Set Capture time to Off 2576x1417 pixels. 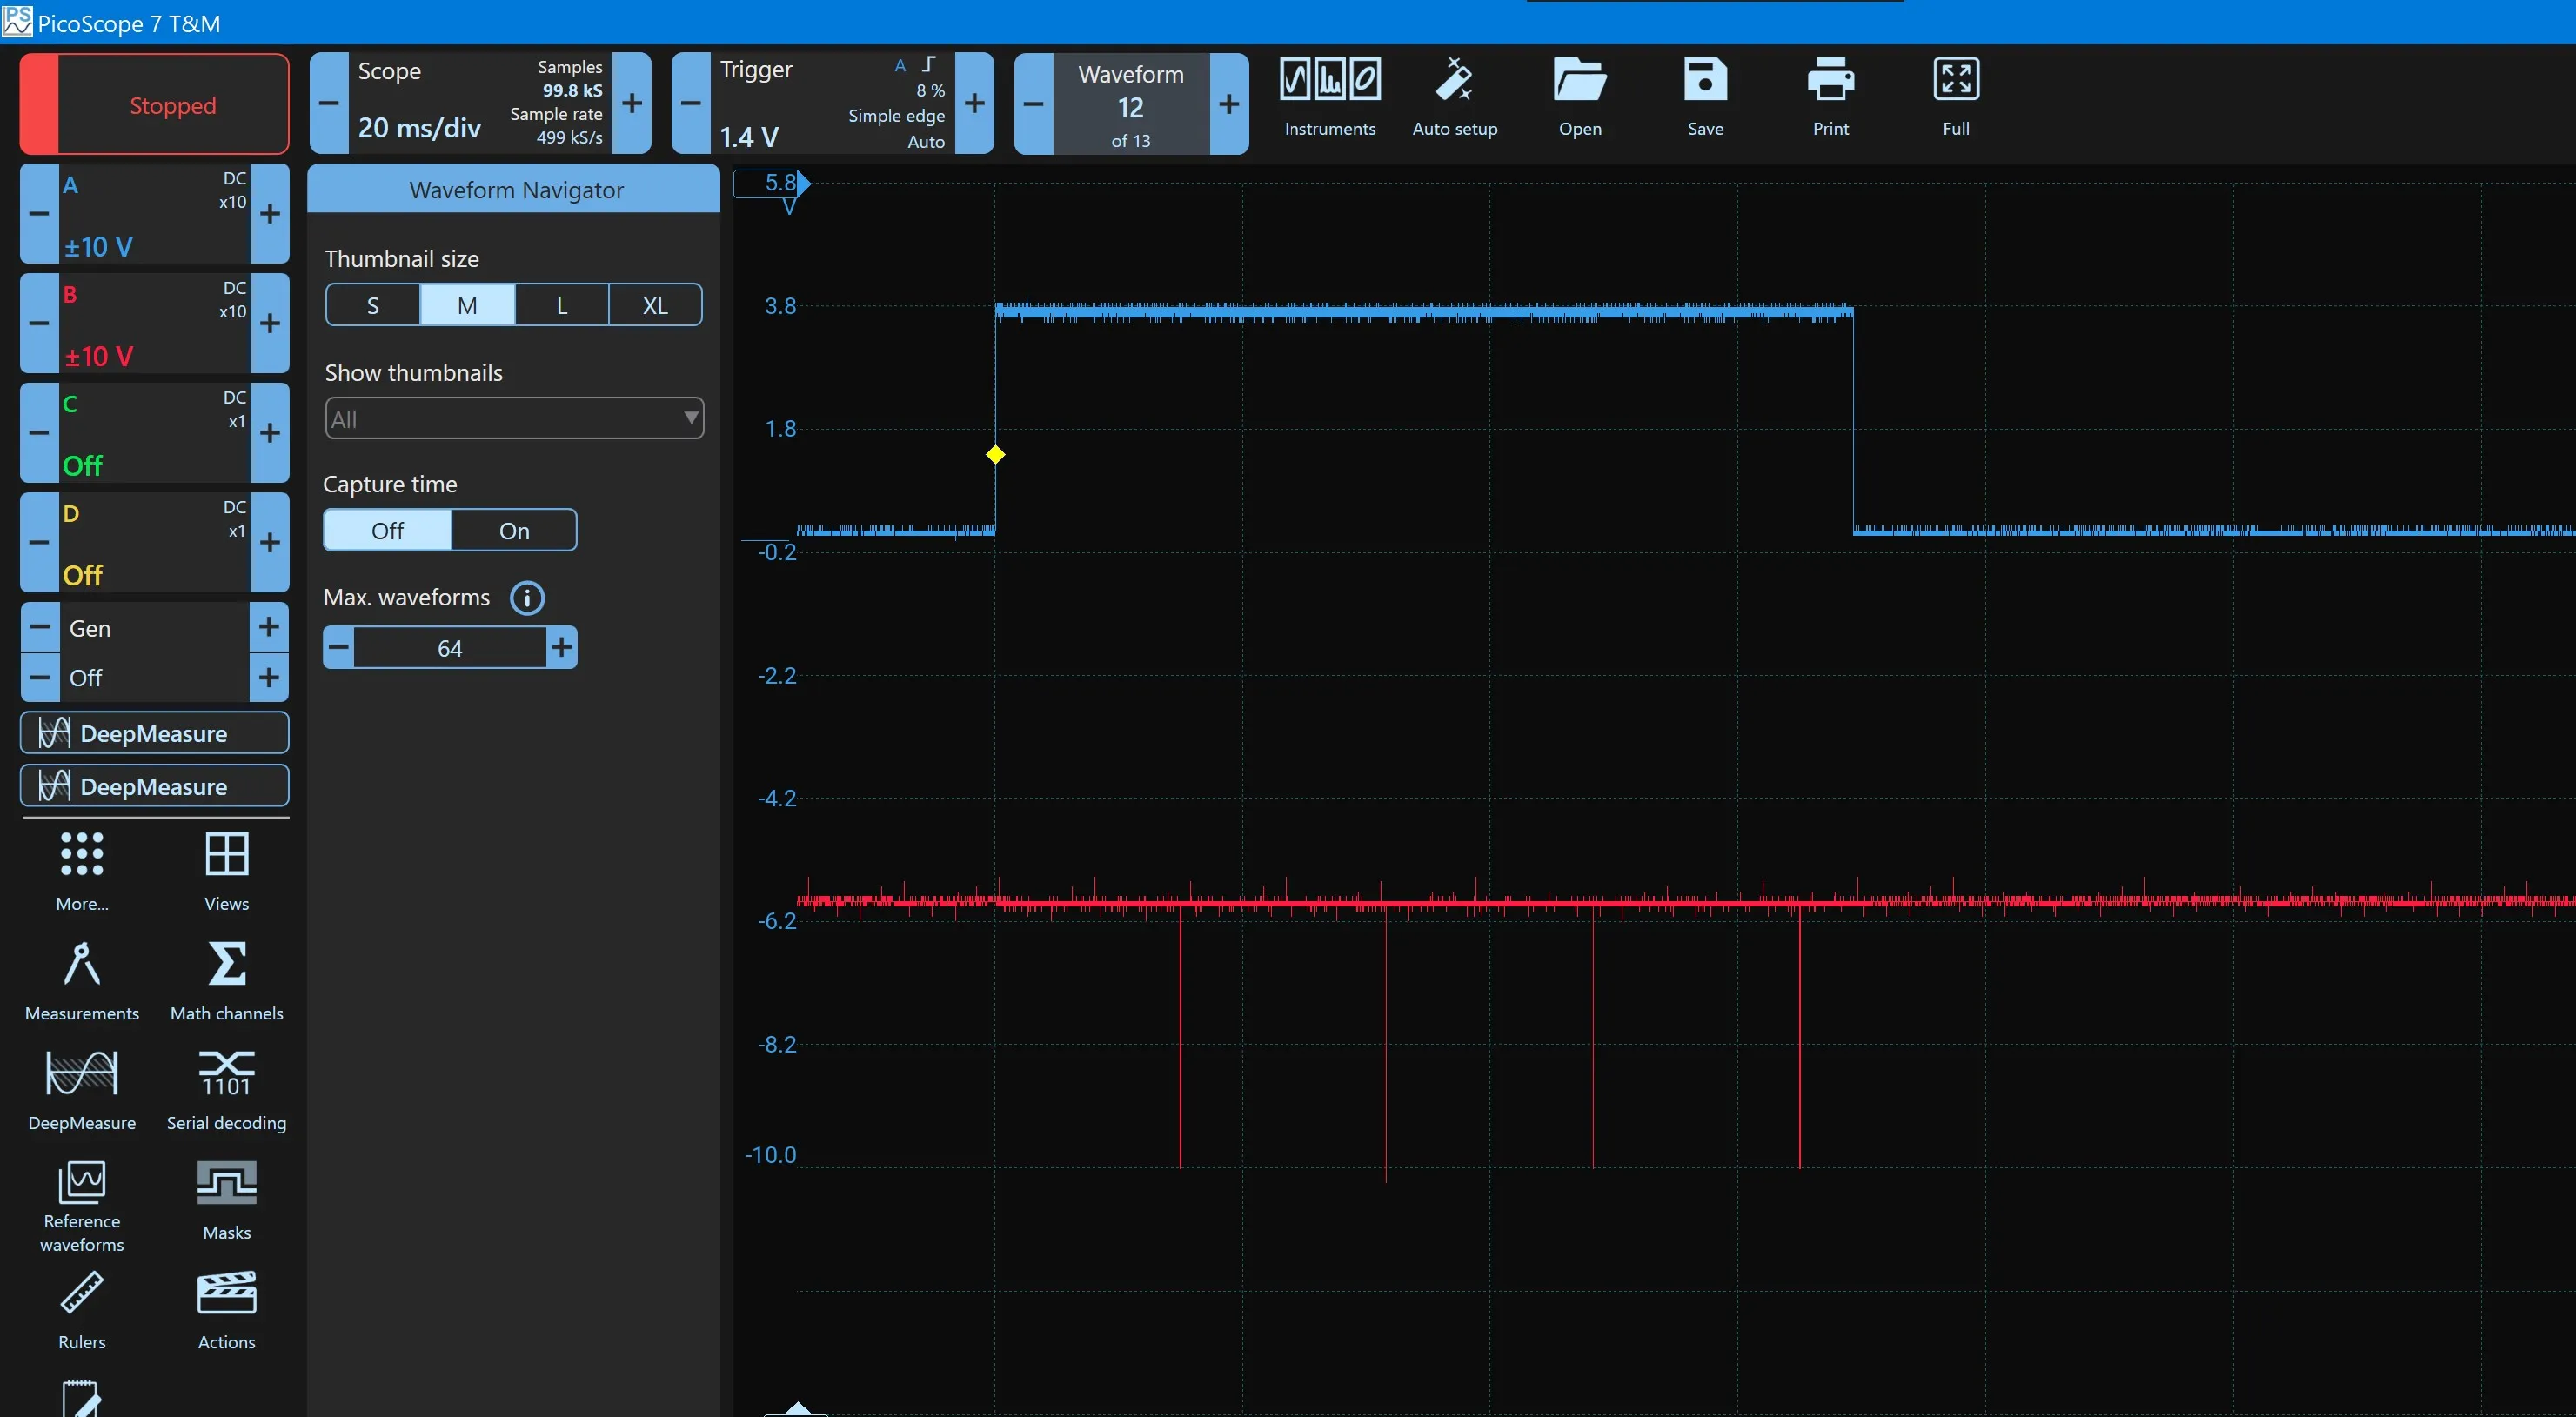pyautogui.click(x=388, y=531)
